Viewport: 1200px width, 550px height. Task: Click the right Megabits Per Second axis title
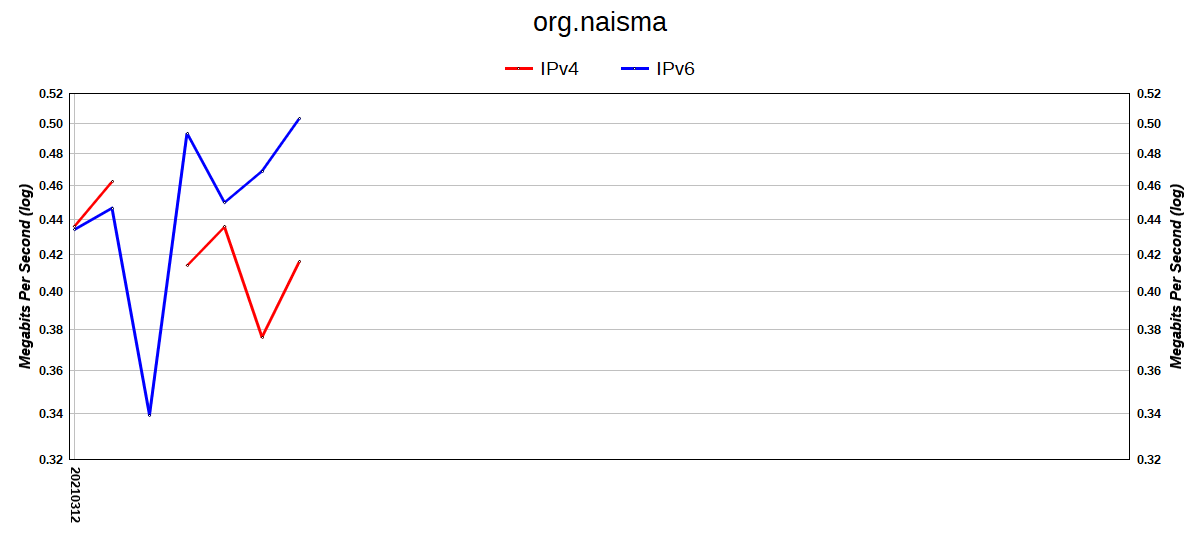(1177, 276)
